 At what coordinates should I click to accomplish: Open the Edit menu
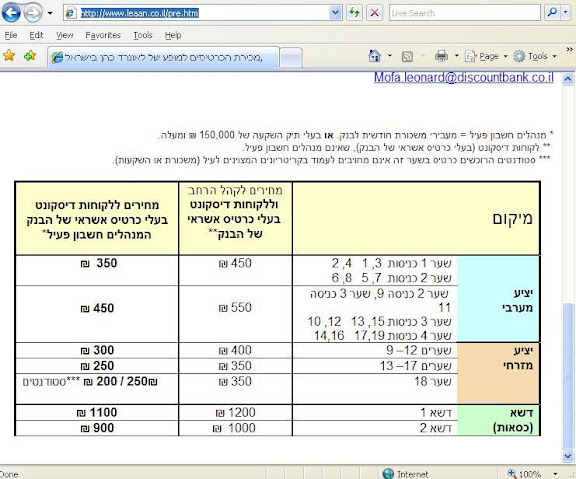[x=36, y=35]
